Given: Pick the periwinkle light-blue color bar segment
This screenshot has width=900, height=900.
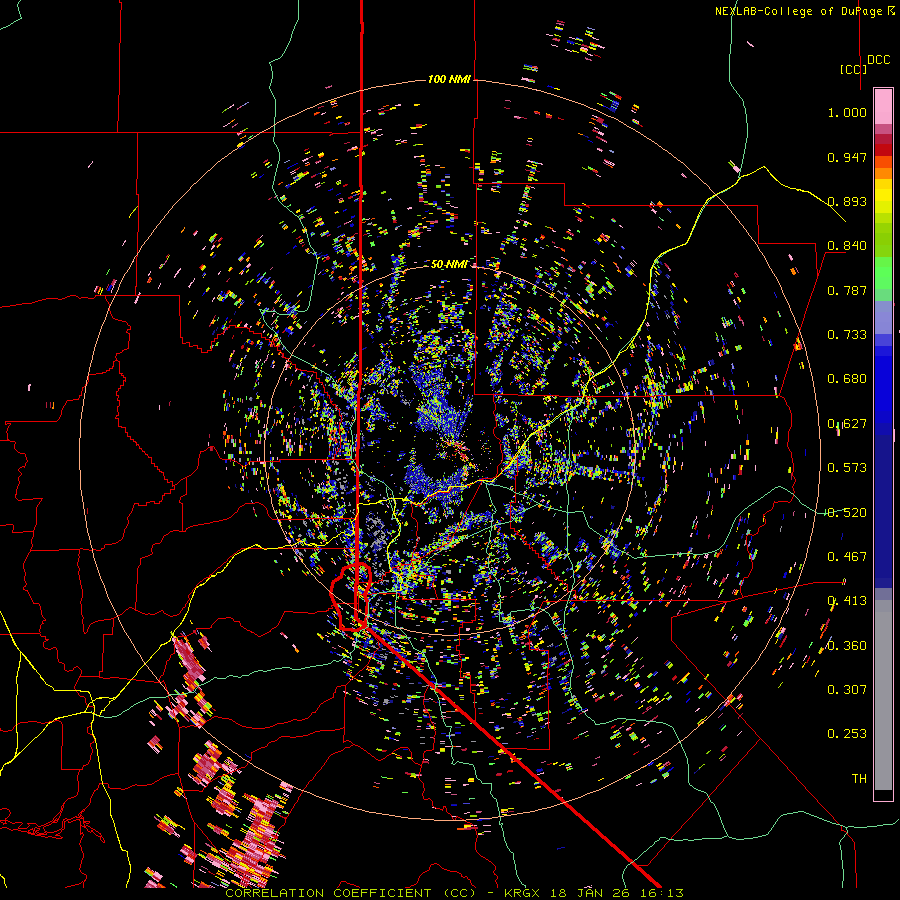Looking at the screenshot, I should [883, 317].
